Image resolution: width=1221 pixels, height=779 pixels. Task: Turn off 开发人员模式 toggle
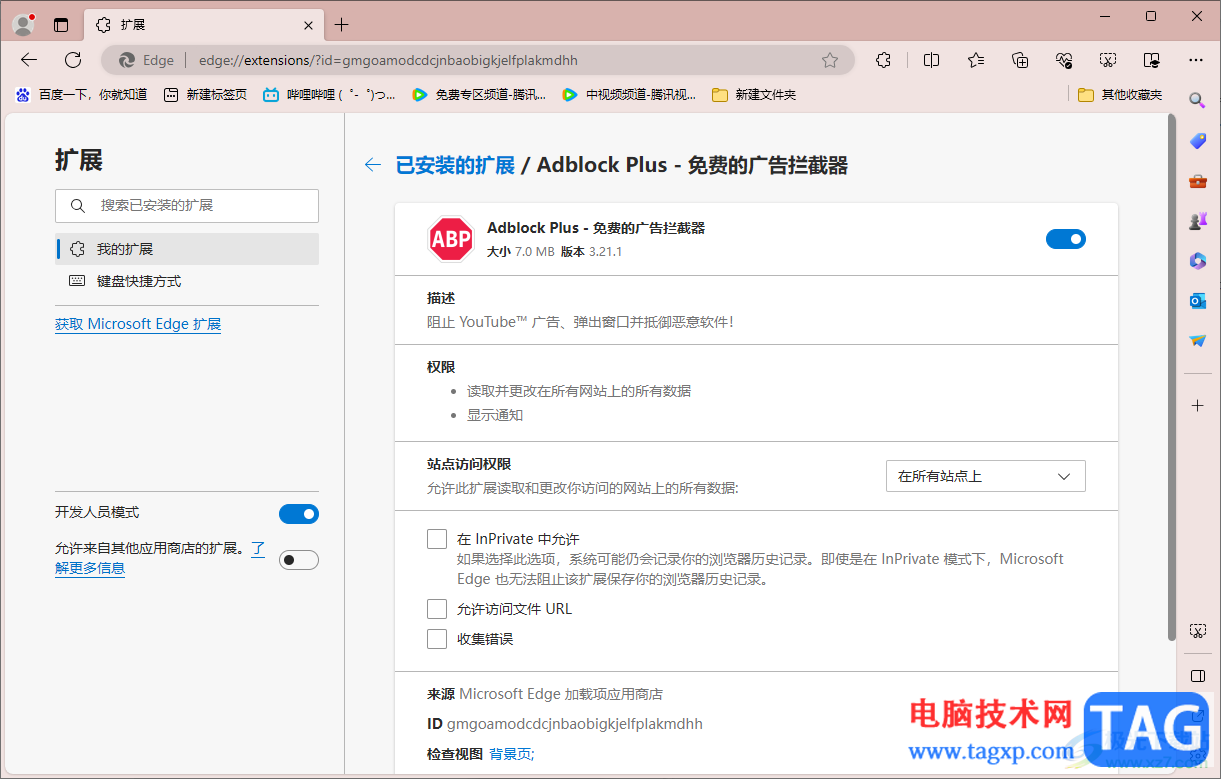[299, 514]
